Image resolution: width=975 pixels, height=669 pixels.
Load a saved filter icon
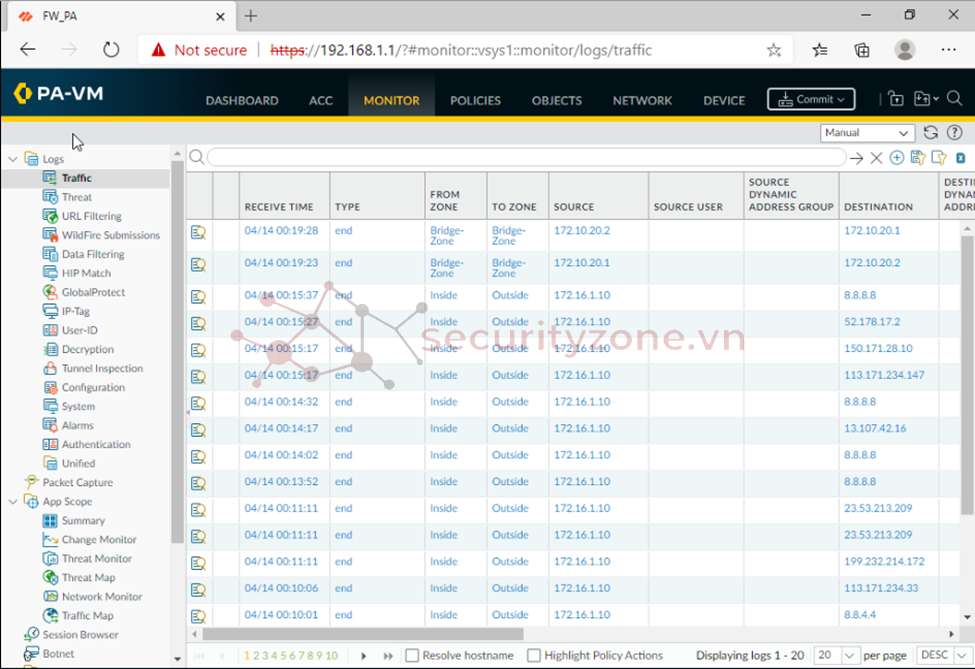(939, 157)
